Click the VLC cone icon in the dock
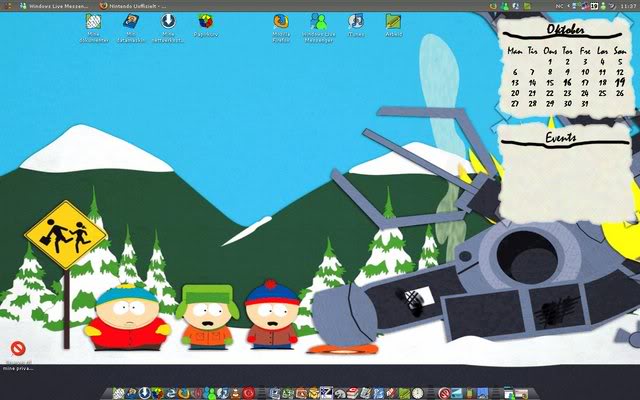The width and height of the screenshot is (640, 400). 236,393
